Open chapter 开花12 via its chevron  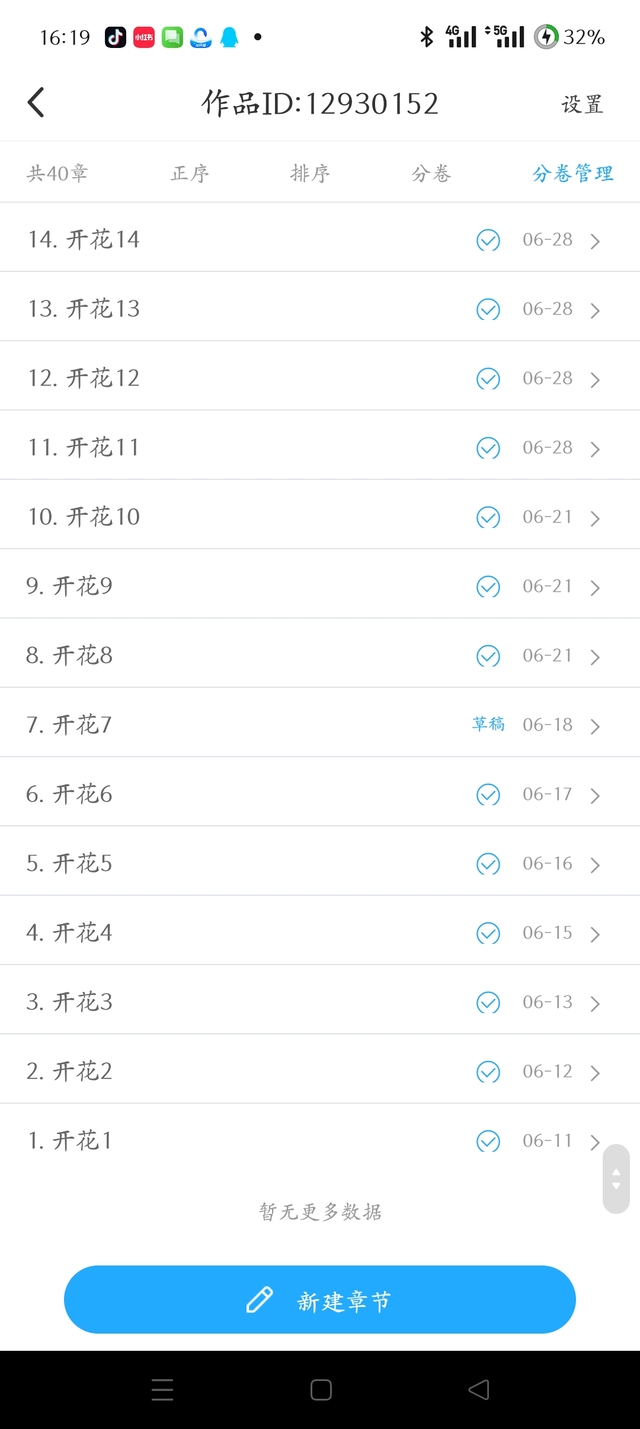click(595, 380)
